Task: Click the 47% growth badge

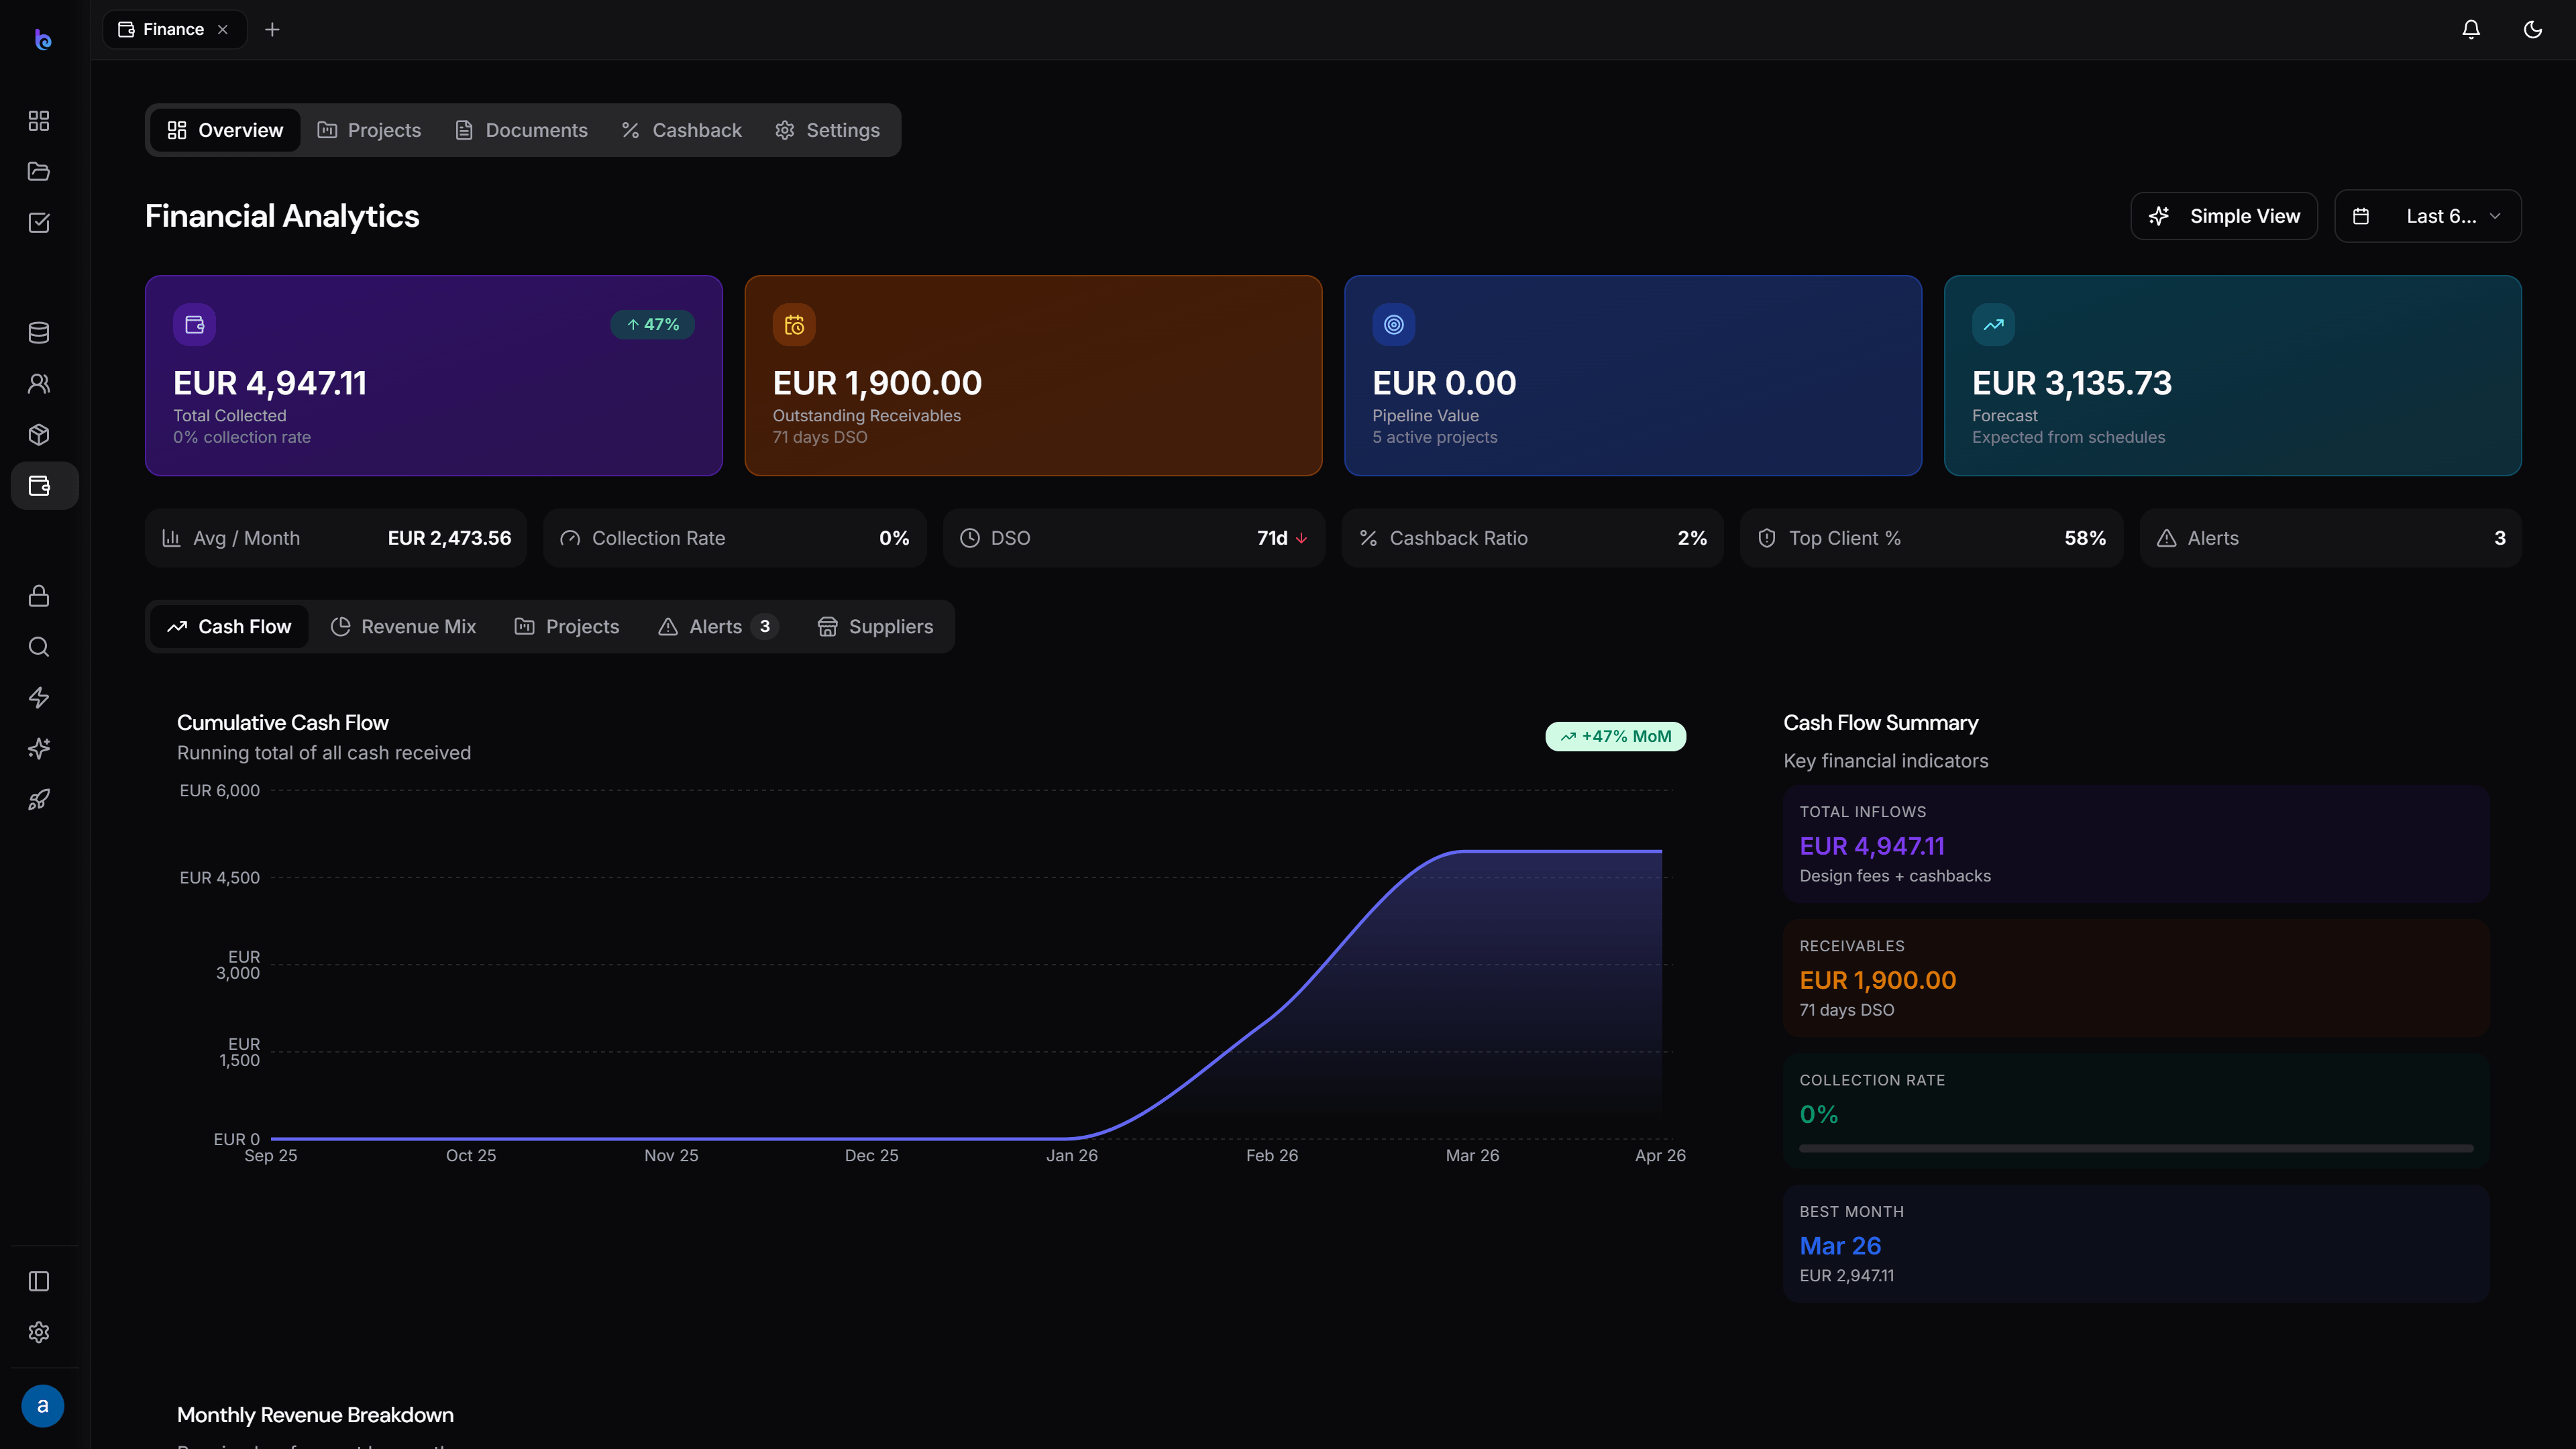Action: click(x=652, y=325)
